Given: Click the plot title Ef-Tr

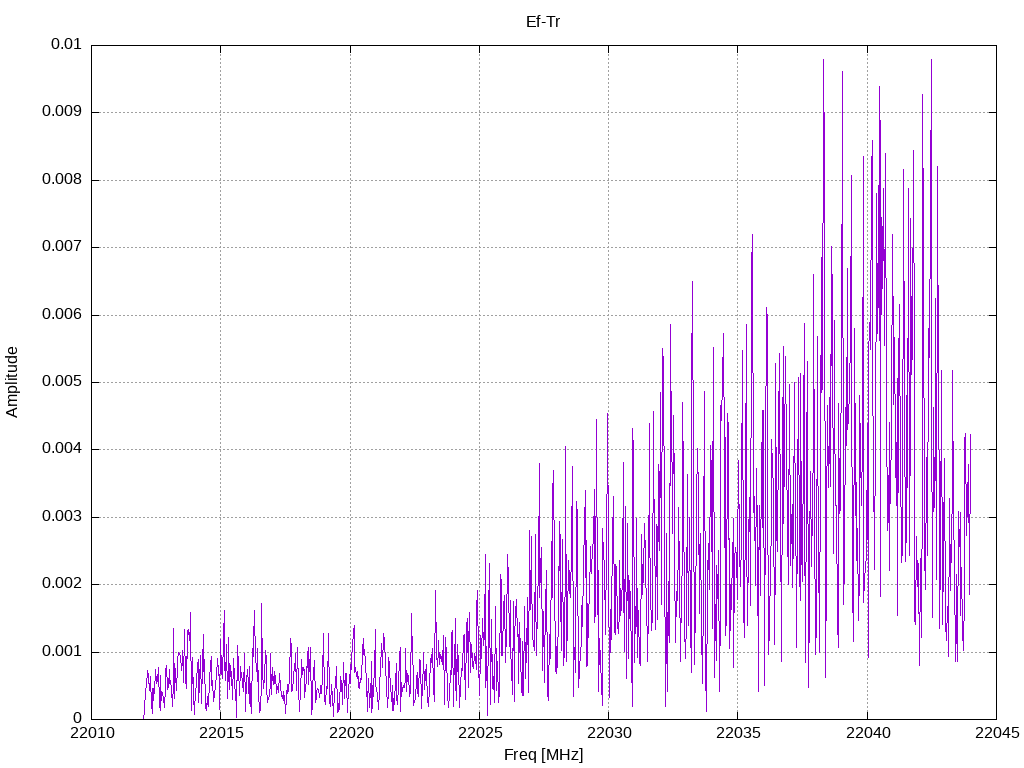Looking at the screenshot, I should [543, 22].
